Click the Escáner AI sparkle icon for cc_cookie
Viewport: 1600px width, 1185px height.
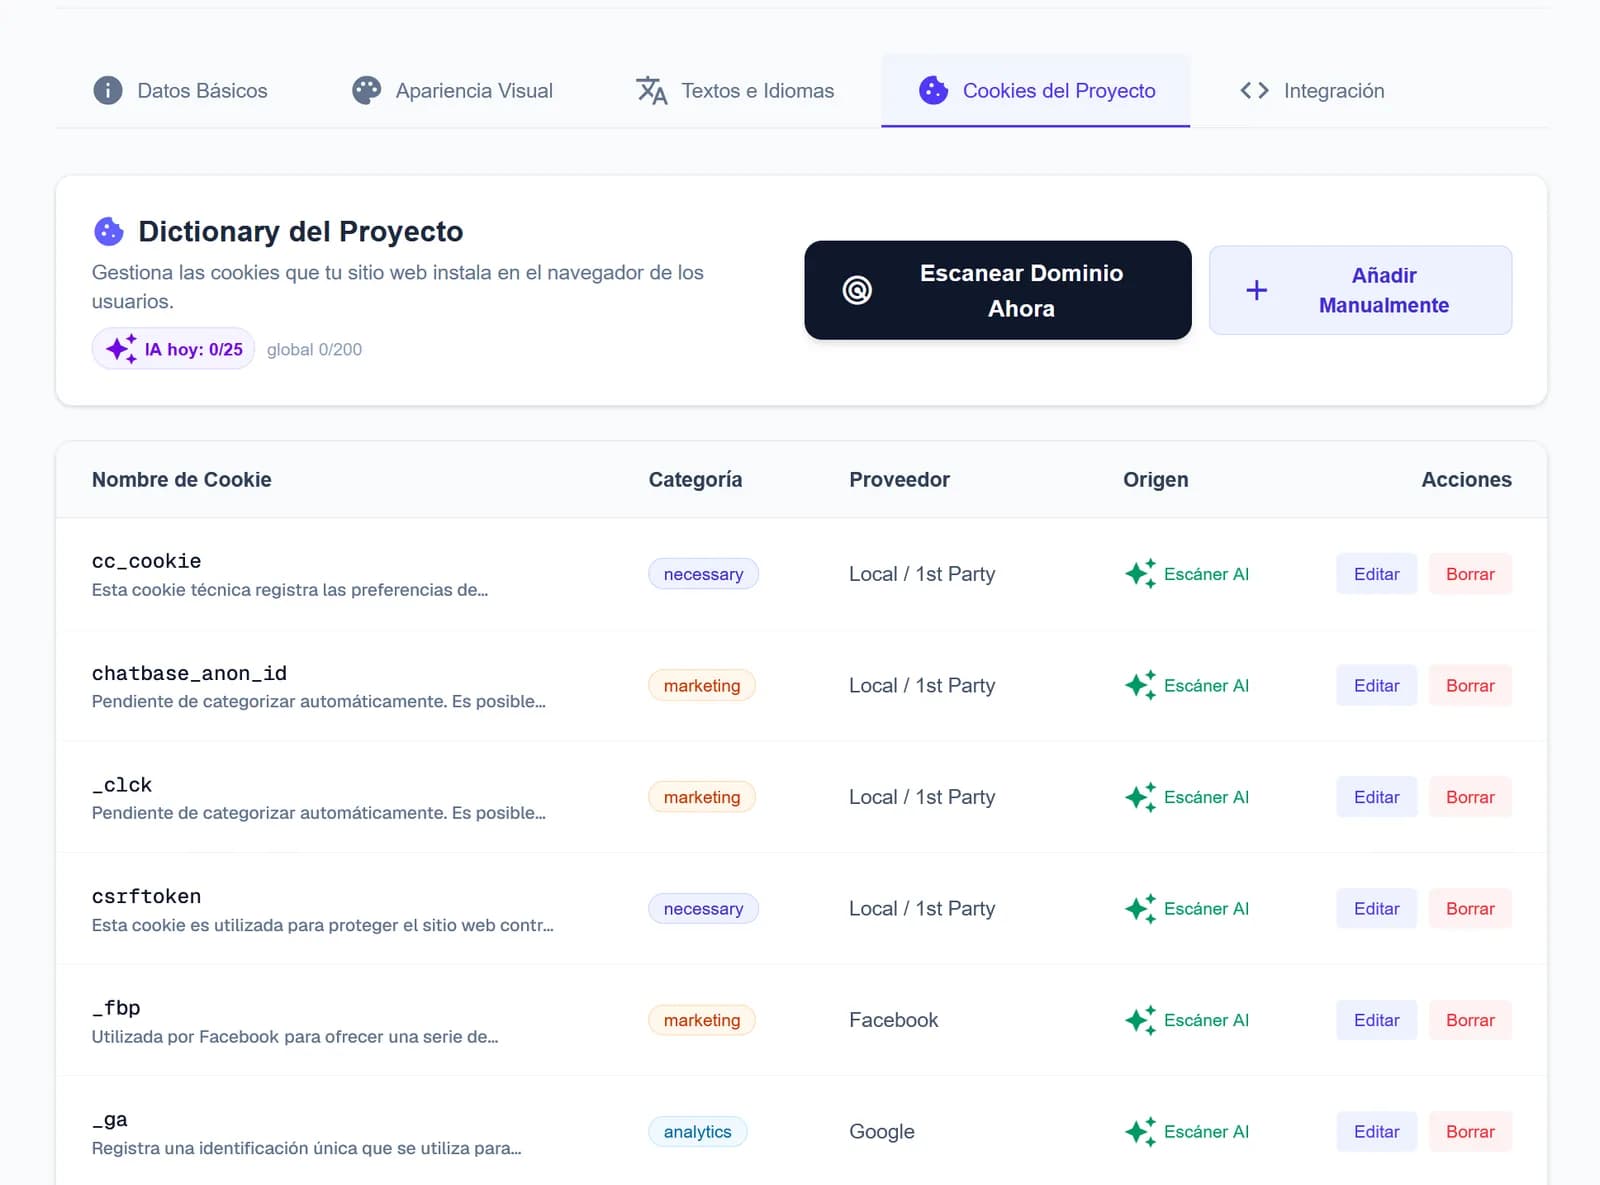coord(1140,574)
